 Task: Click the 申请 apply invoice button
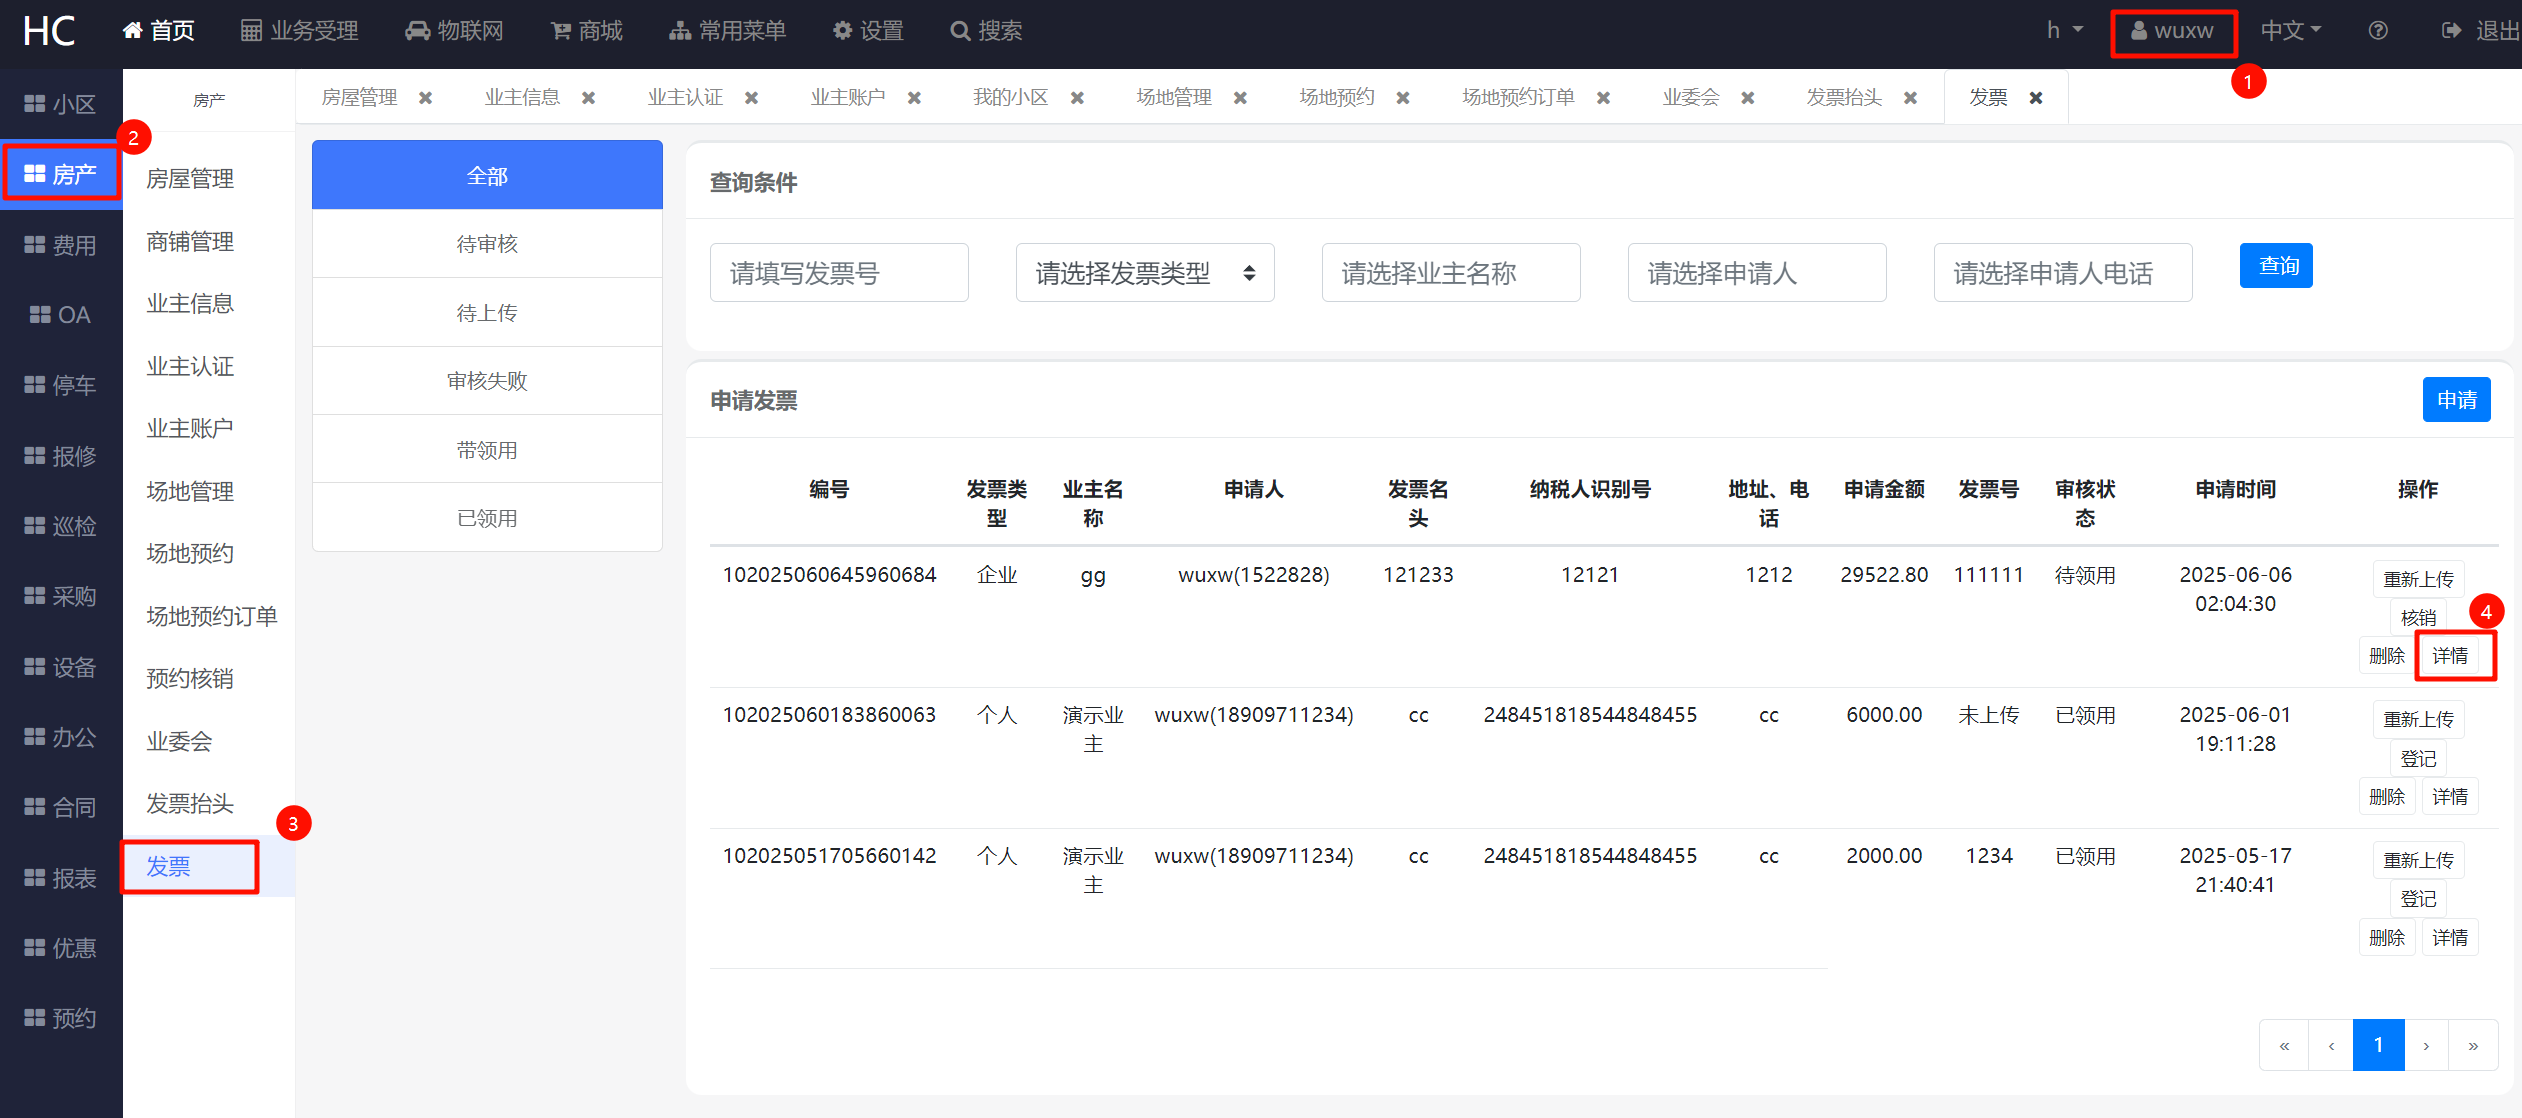pos(2456,400)
